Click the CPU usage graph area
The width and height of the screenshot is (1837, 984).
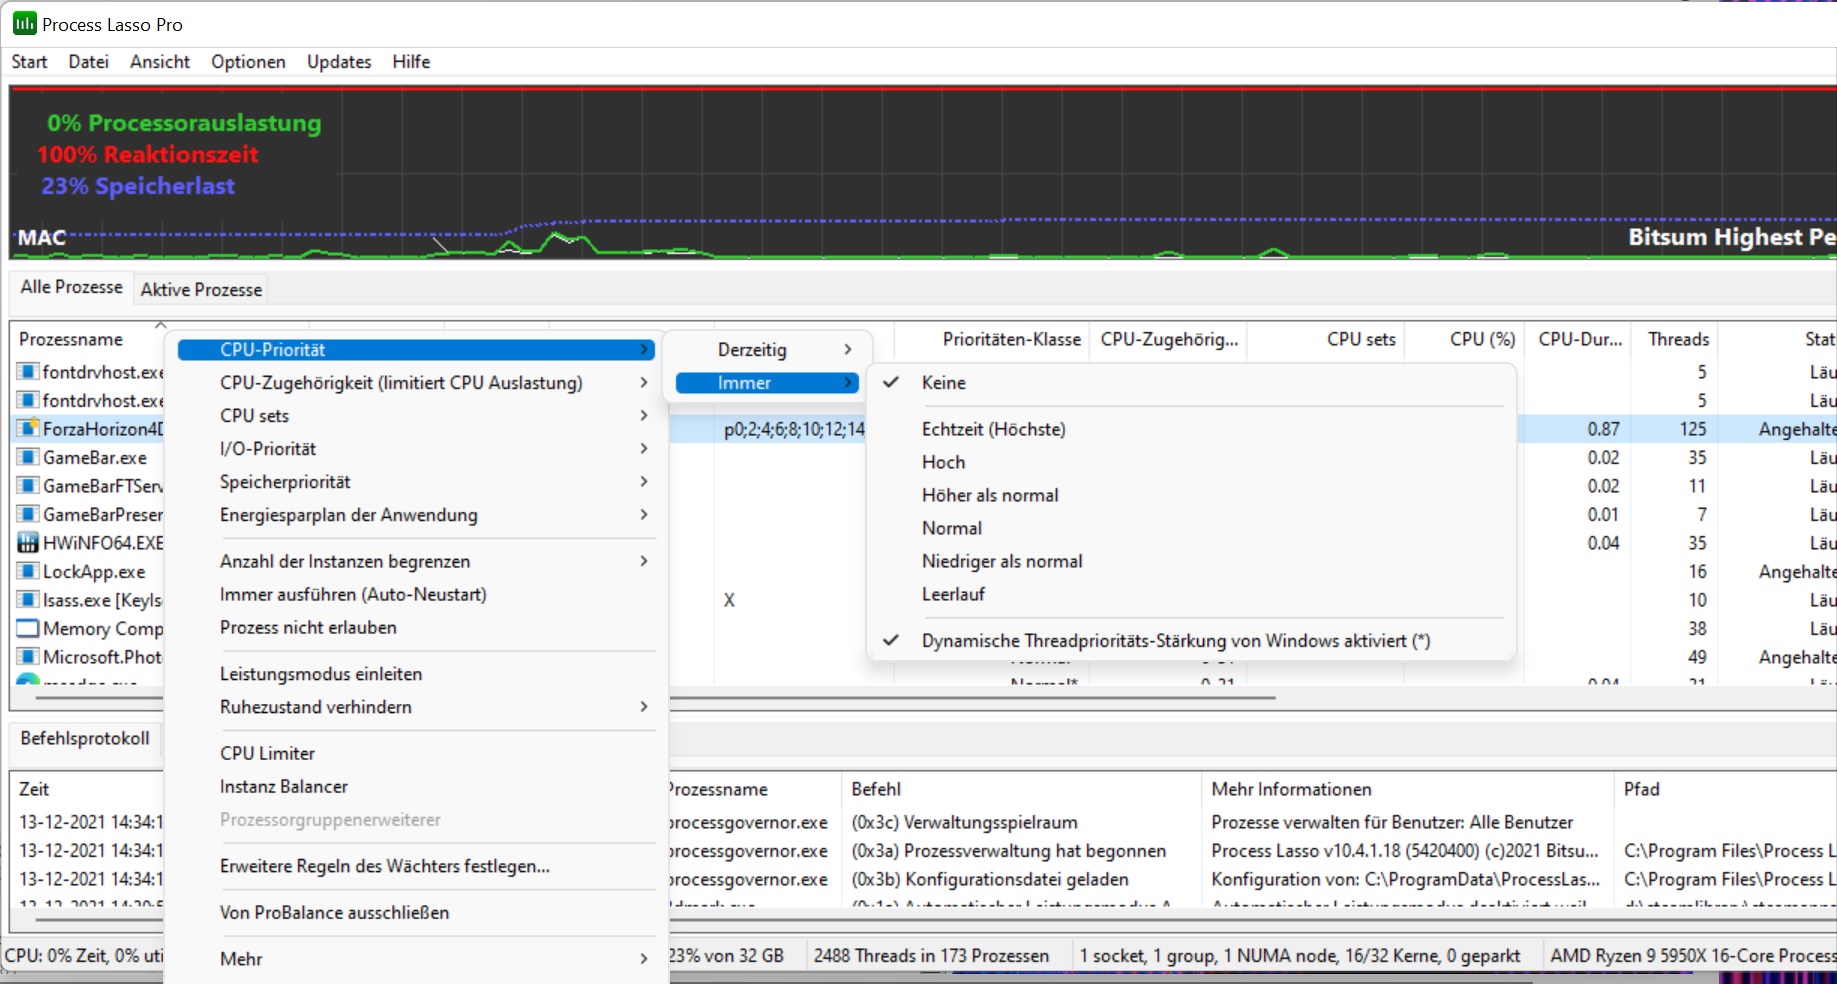tap(923, 174)
